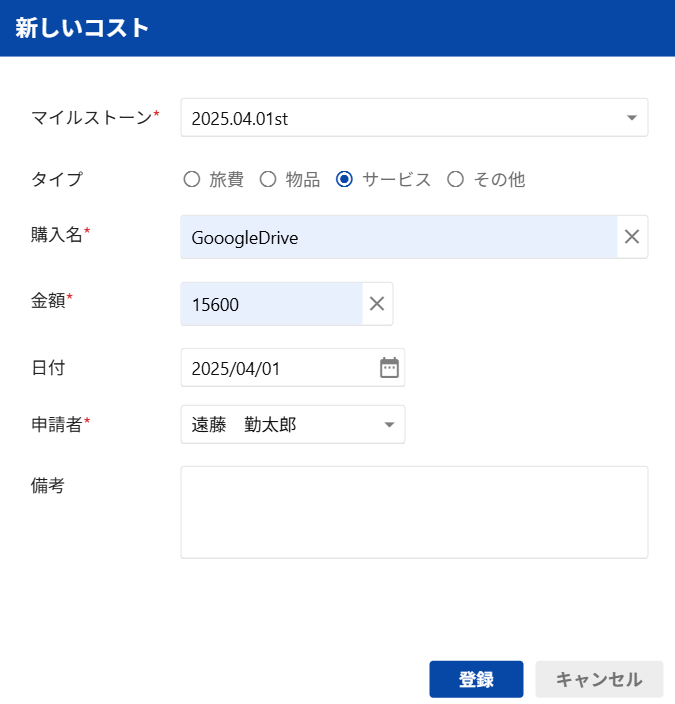This screenshot has height=704, width=675.
Task: Click the キャンセル button
Action: [x=599, y=679]
